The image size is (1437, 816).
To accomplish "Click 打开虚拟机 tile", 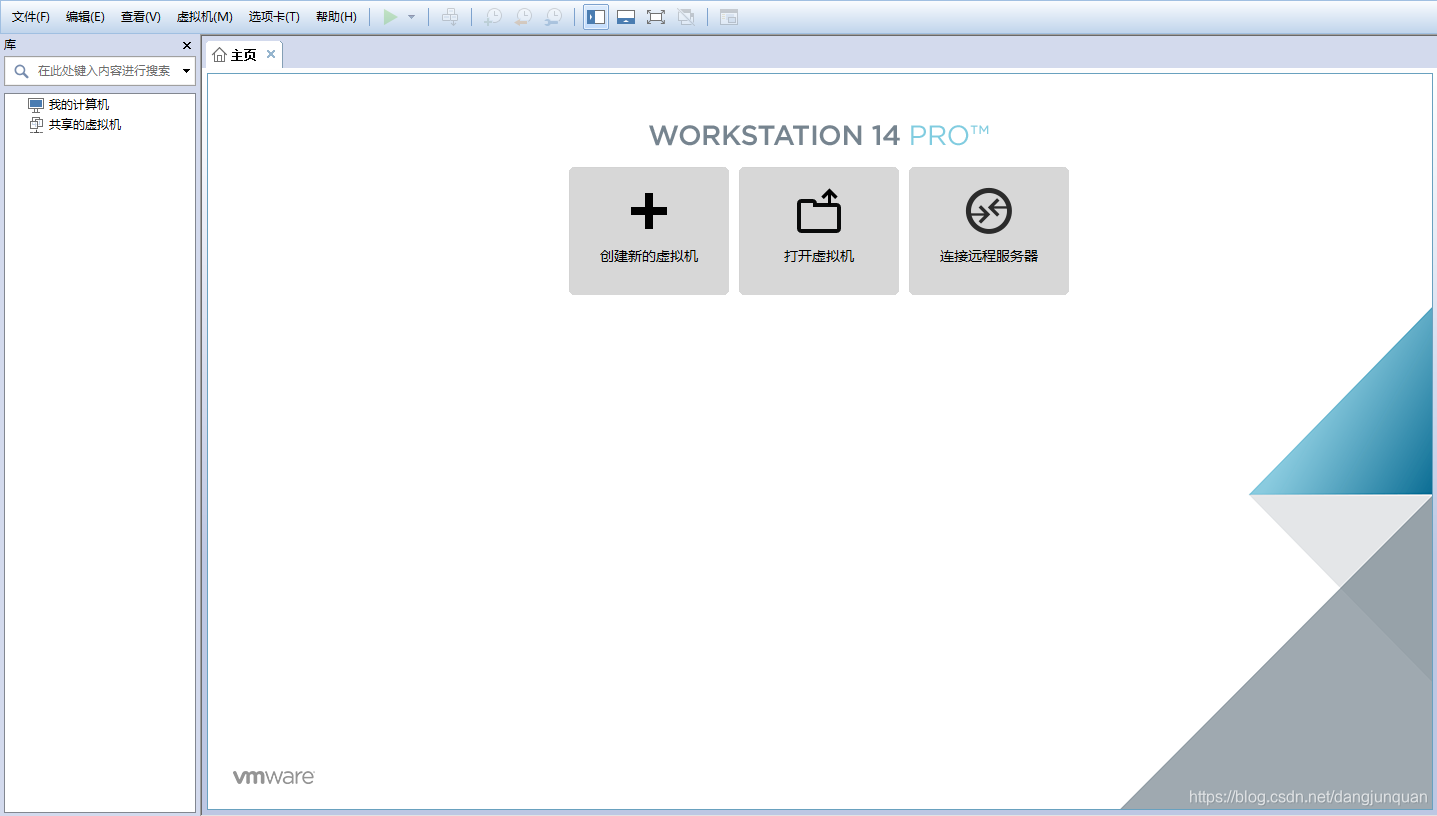I will pyautogui.click(x=819, y=231).
